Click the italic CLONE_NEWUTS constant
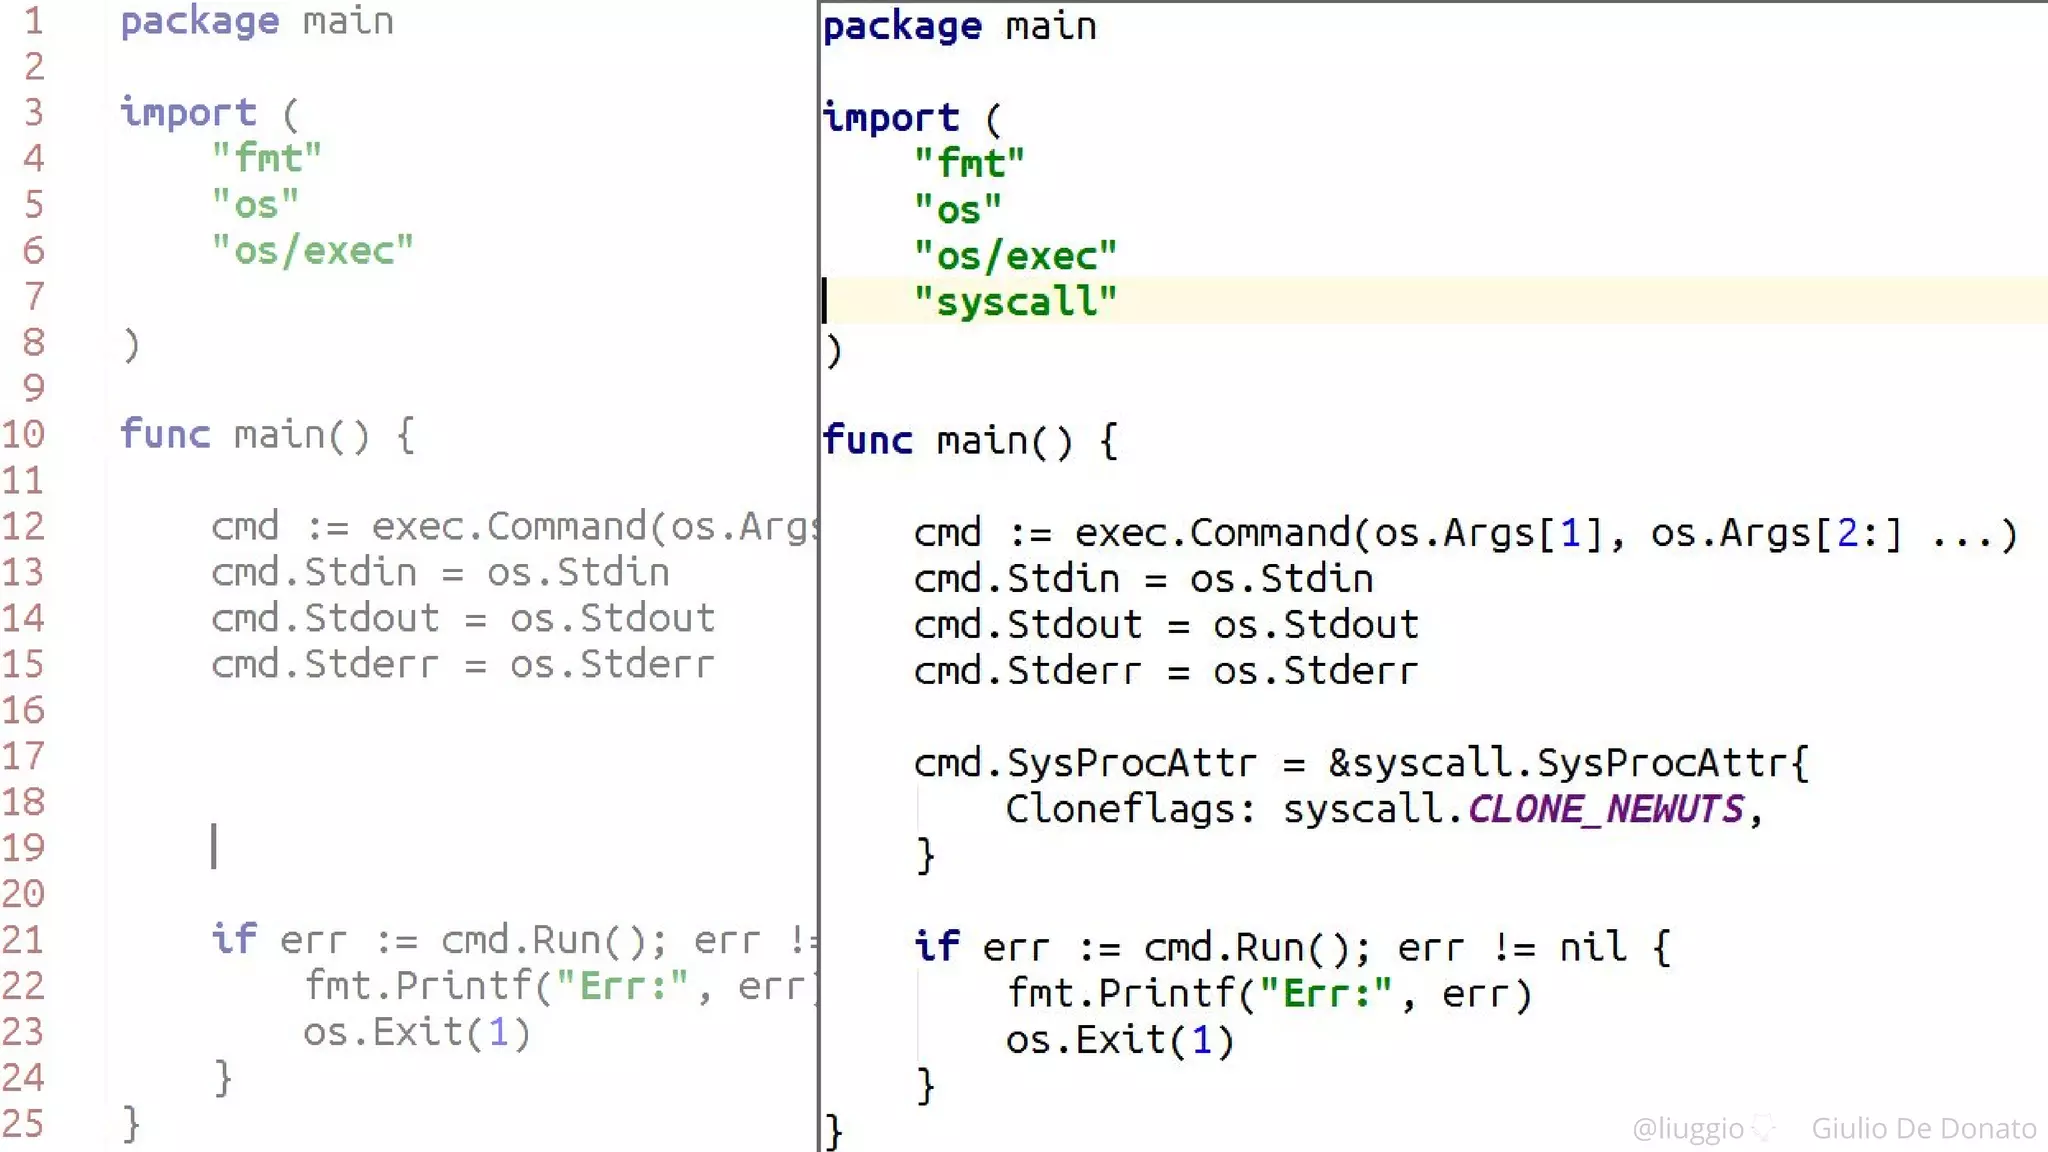This screenshot has height=1152, width=2048. (1605, 809)
